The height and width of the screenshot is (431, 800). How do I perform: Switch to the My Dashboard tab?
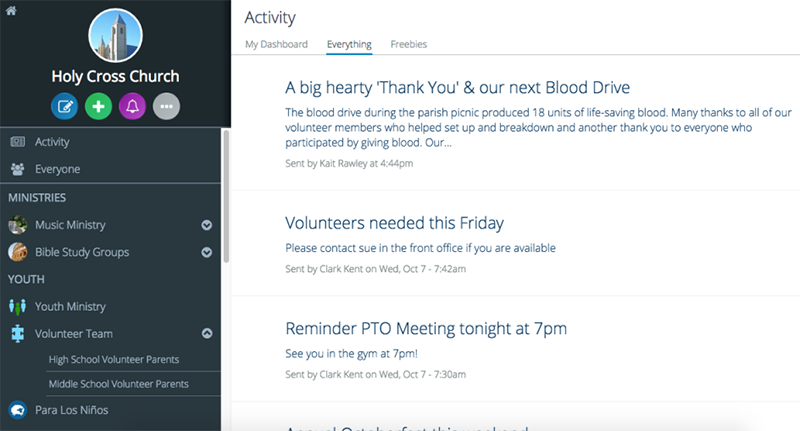click(276, 44)
